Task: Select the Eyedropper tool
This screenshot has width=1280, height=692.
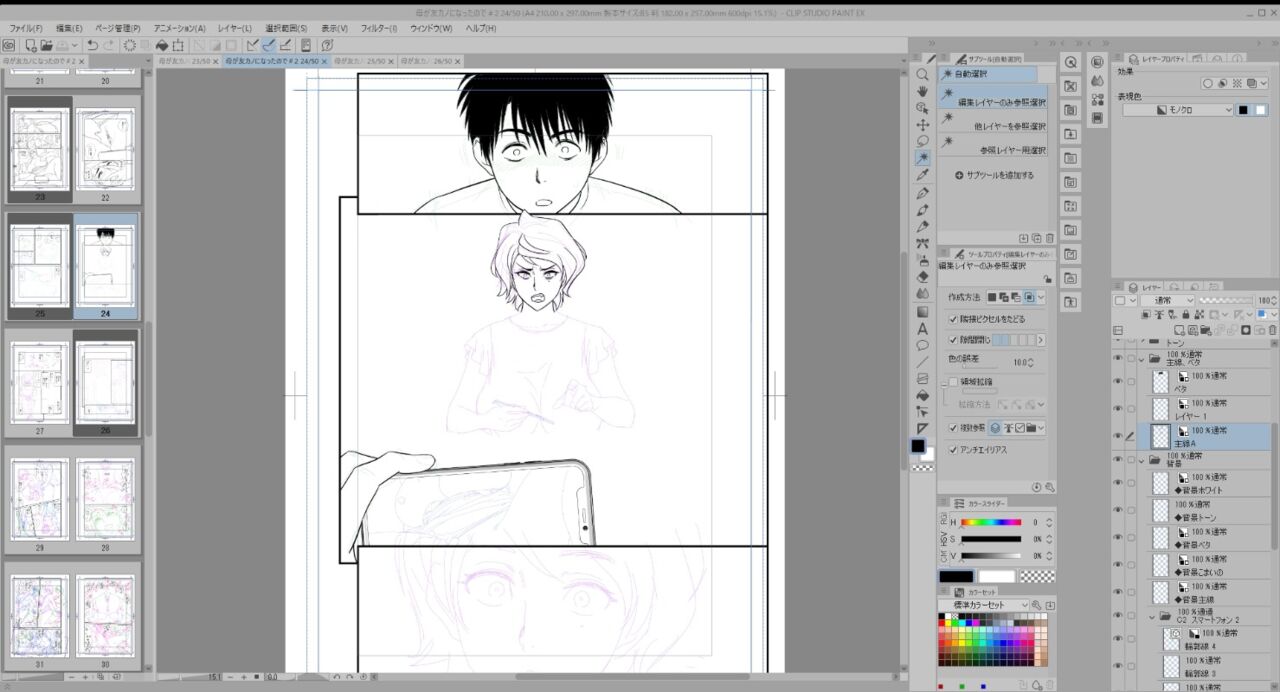Action: tap(922, 176)
